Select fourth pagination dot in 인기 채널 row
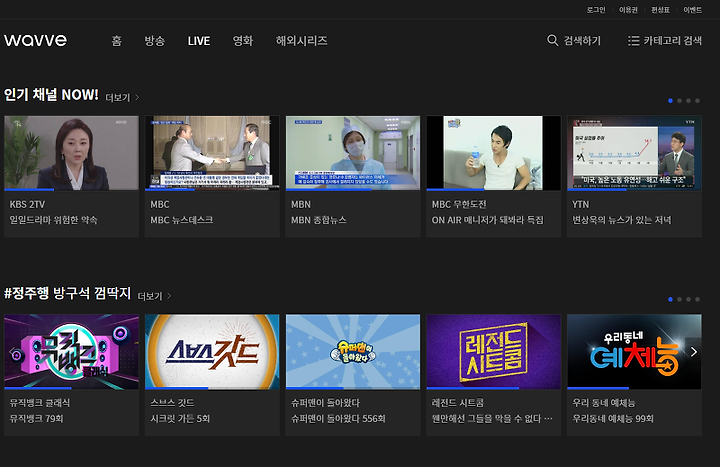This screenshot has height=467, width=720. pyautogui.click(x=698, y=101)
